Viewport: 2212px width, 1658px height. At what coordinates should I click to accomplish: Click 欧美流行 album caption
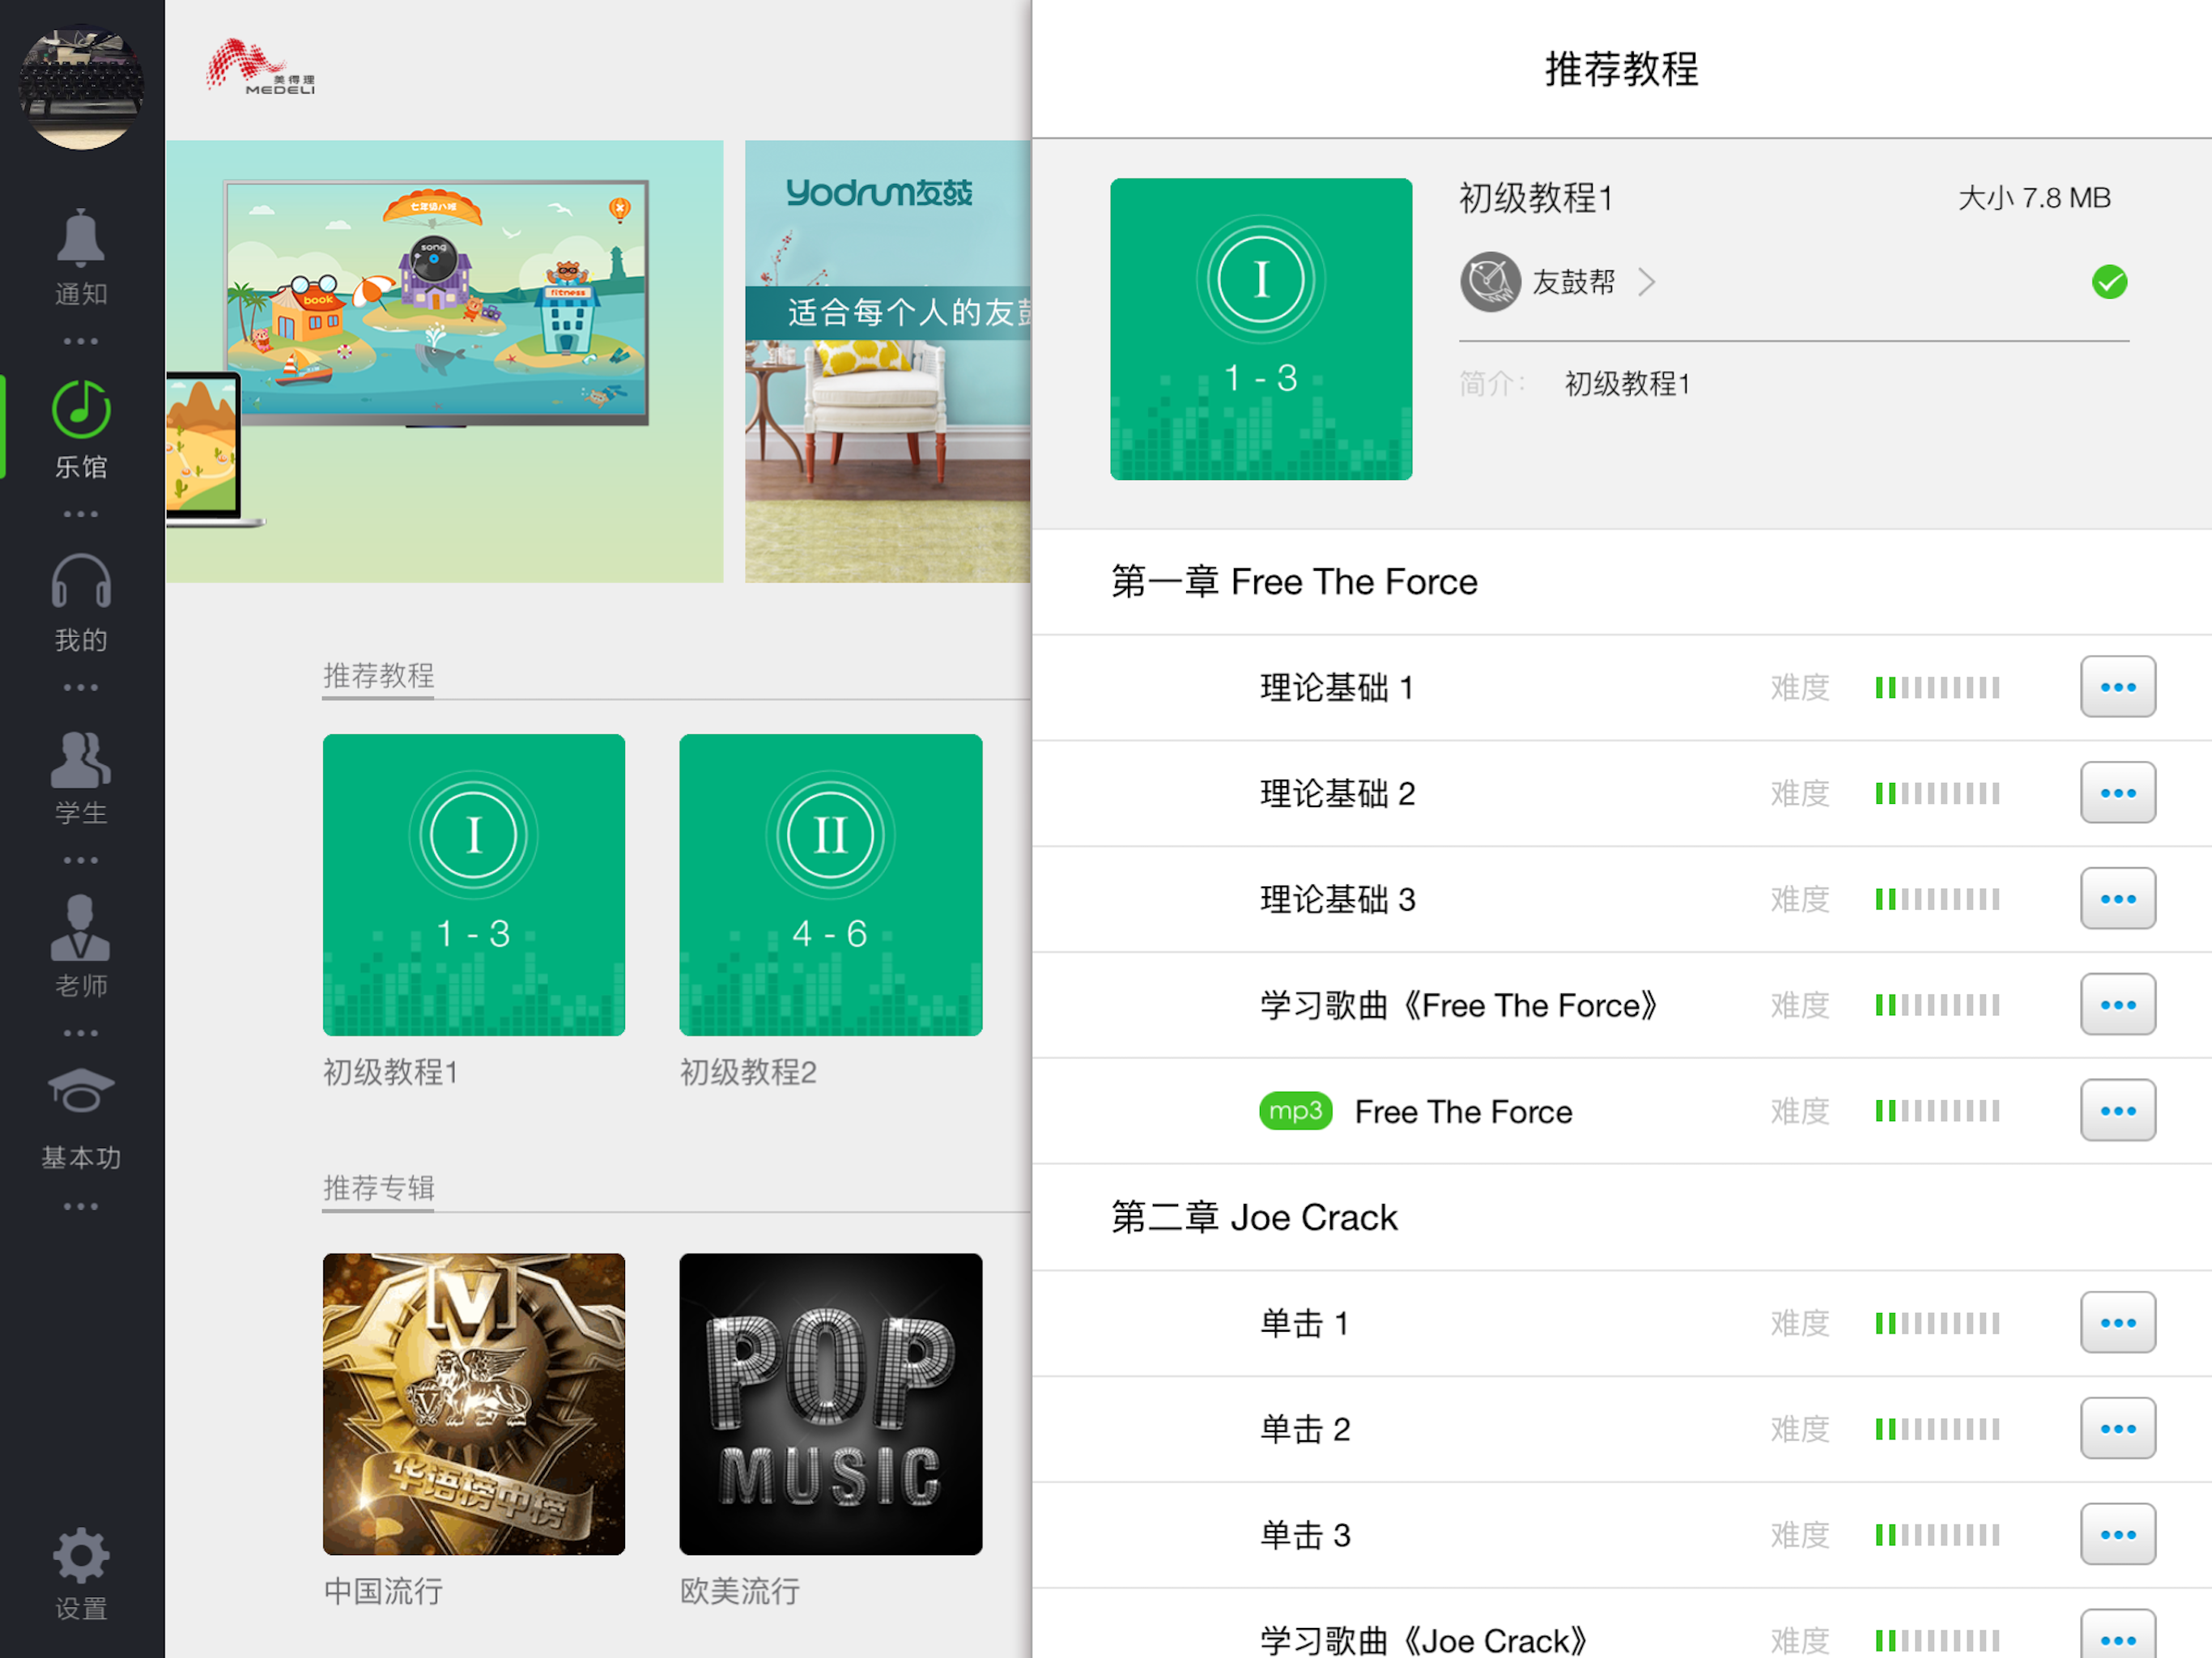tap(740, 1591)
